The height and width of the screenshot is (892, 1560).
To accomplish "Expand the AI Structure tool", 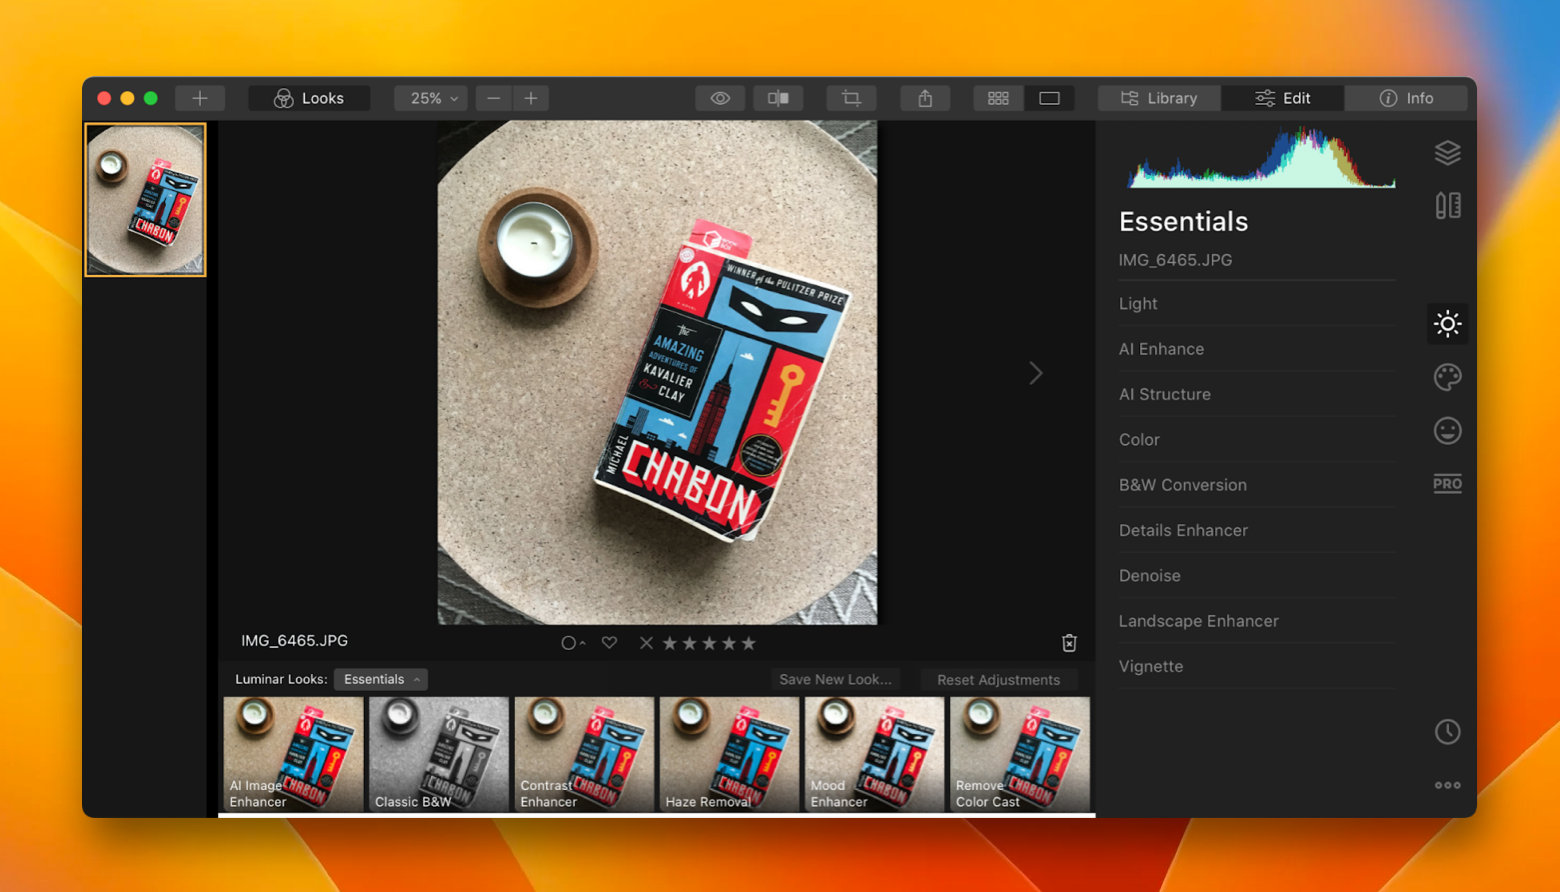I will [1256, 394].
